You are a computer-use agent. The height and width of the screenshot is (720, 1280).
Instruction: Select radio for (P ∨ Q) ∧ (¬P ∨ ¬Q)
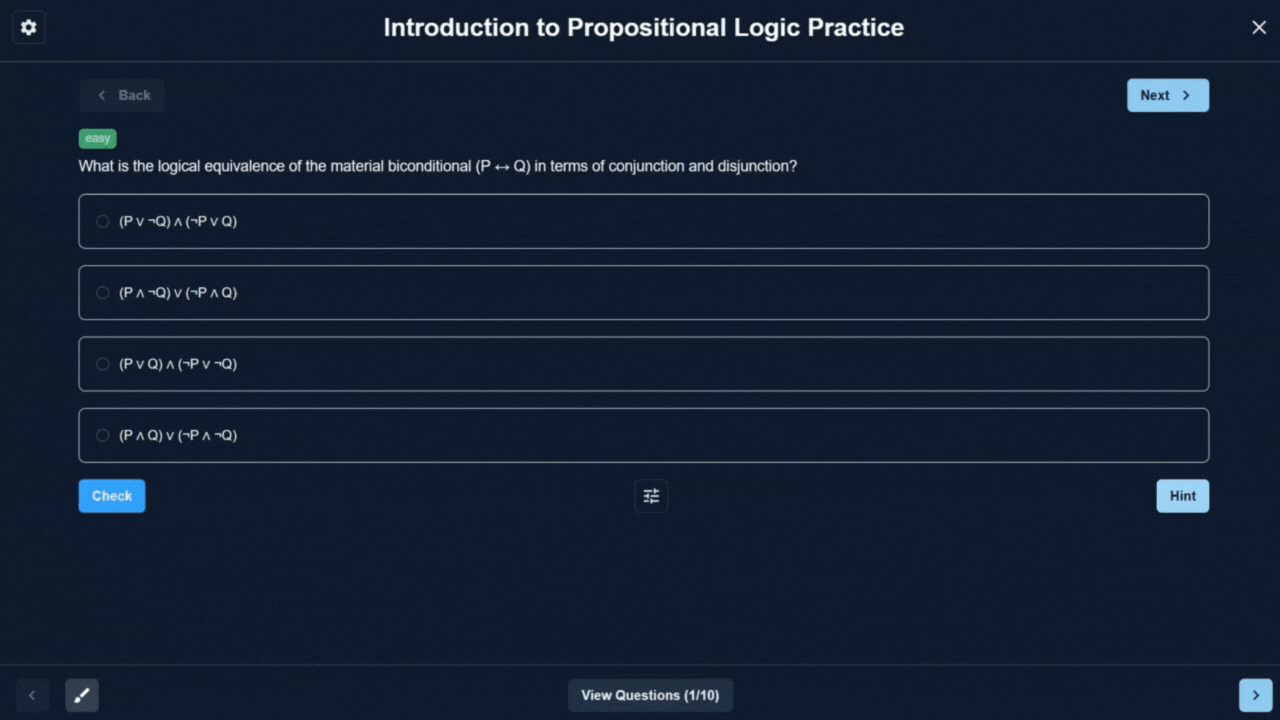(x=103, y=364)
